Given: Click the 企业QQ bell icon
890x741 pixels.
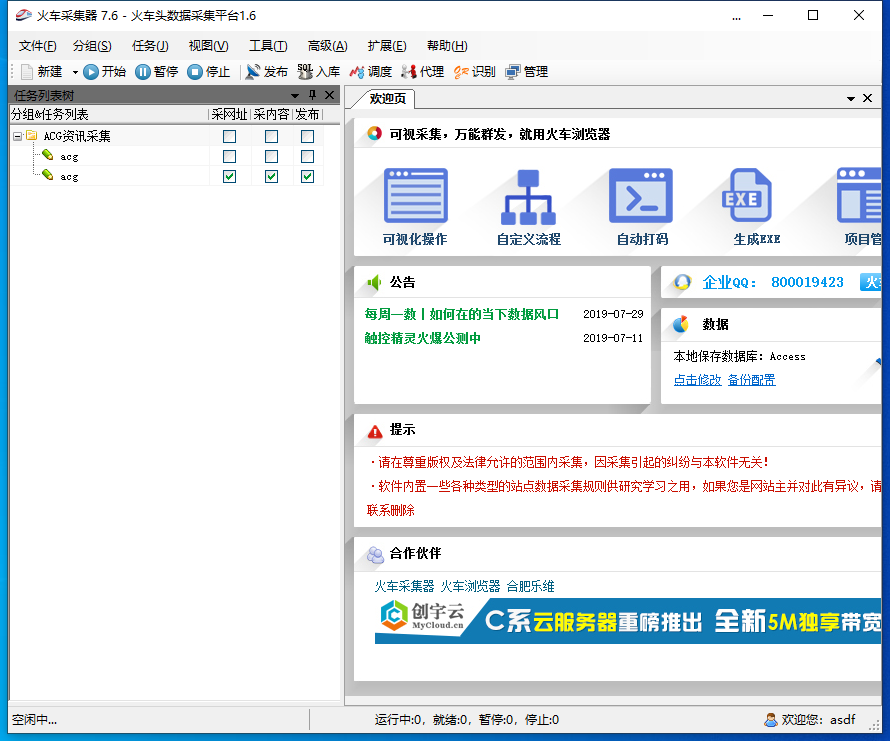Looking at the screenshot, I should pyautogui.click(x=682, y=282).
